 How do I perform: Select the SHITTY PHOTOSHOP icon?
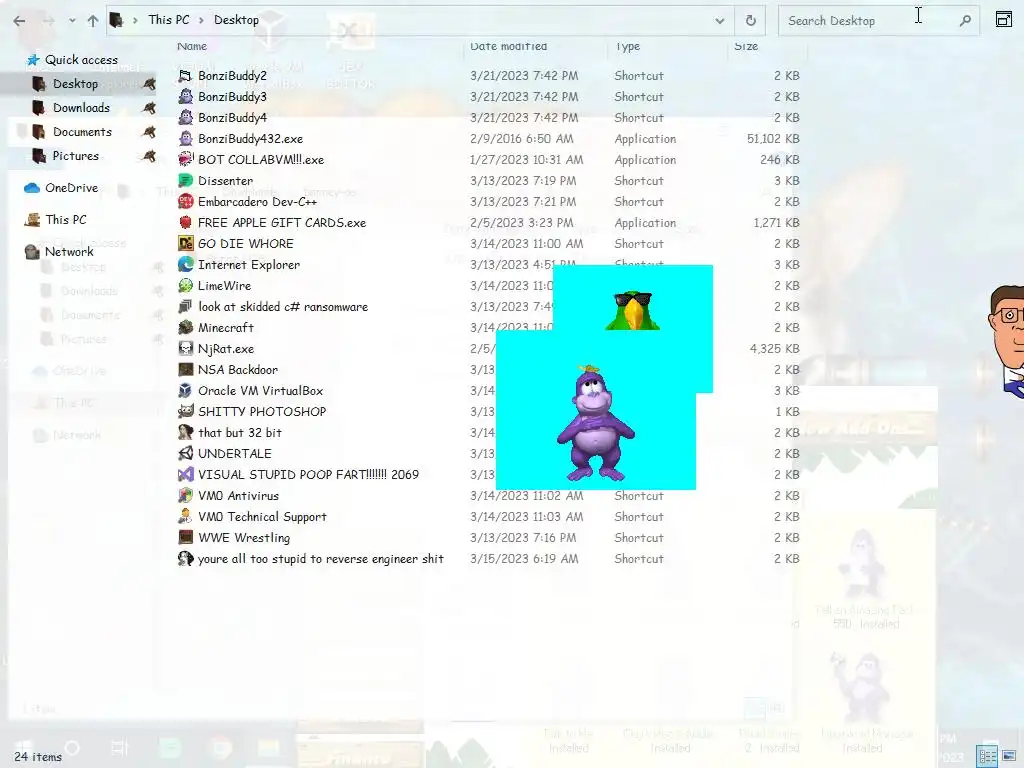coord(185,411)
